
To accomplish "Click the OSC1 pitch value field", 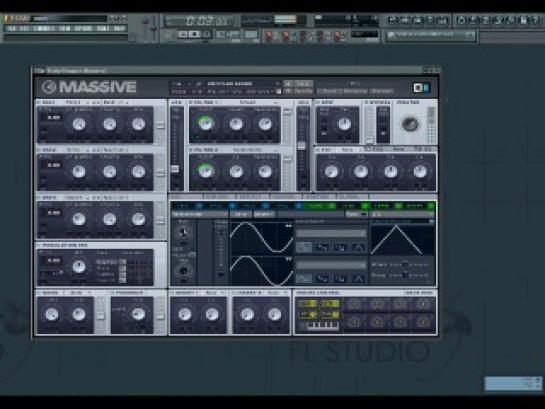I will [x=54, y=118].
